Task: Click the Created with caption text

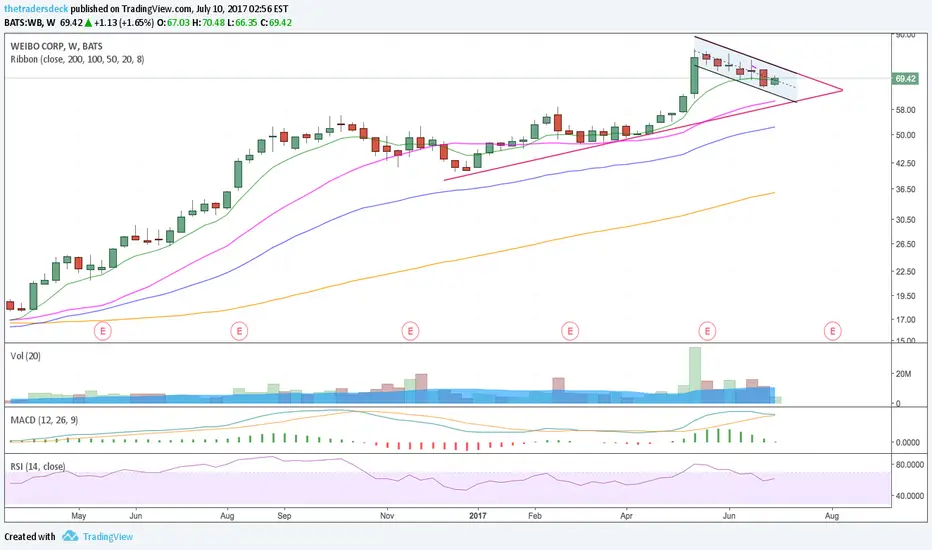Action: (x=30, y=536)
